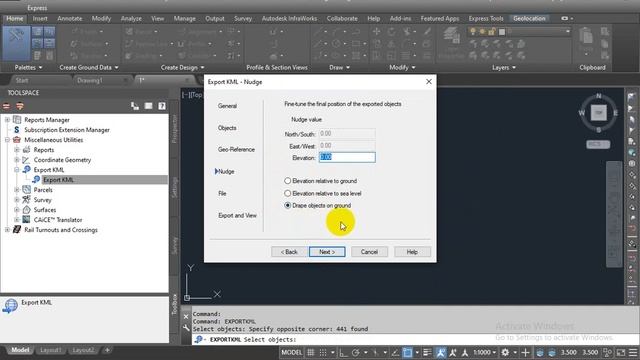Open the 1:1000 annotation scale dropdown
The height and width of the screenshot is (360, 640).
[485, 352]
